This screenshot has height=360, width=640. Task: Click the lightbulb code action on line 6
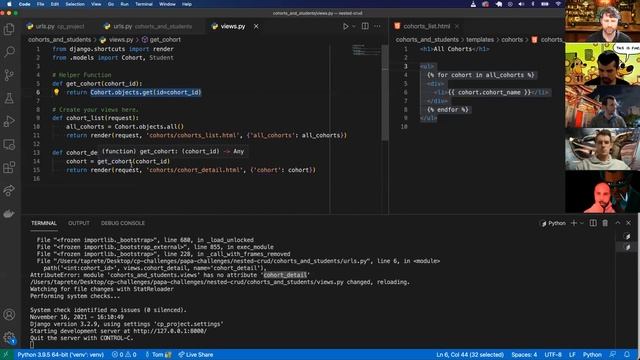[56, 92]
